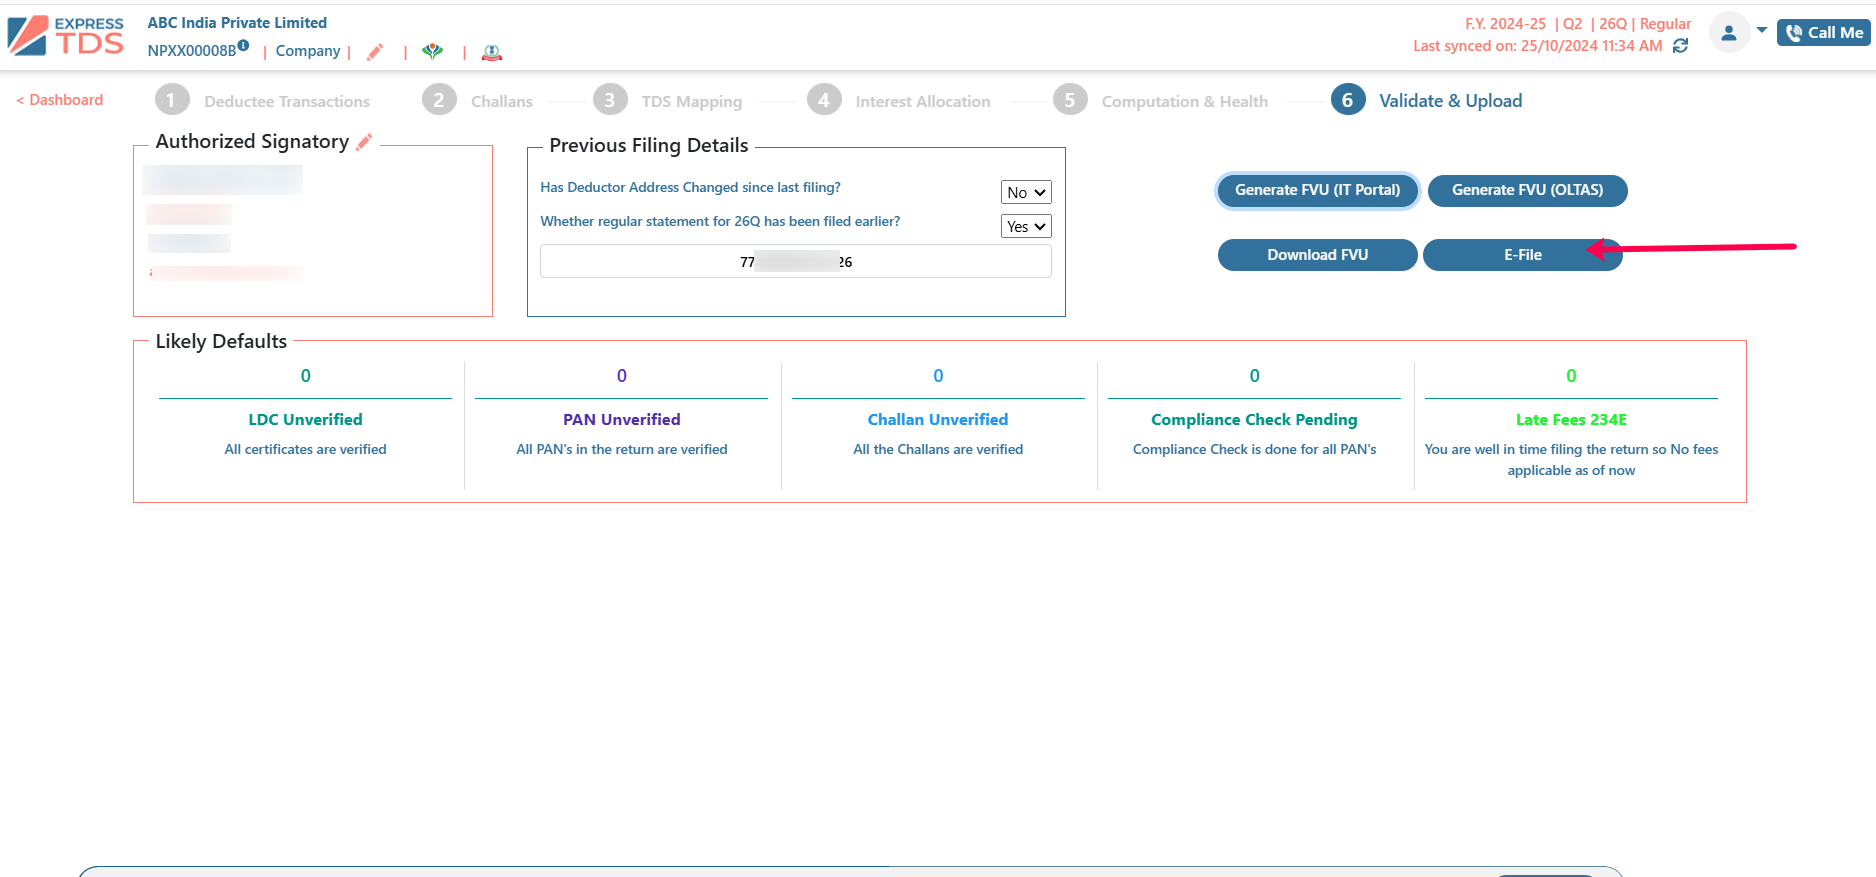The width and height of the screenshot is (1876, 877).
Task: Go to step 2 Challans
Action: click(x=477, y=101)
